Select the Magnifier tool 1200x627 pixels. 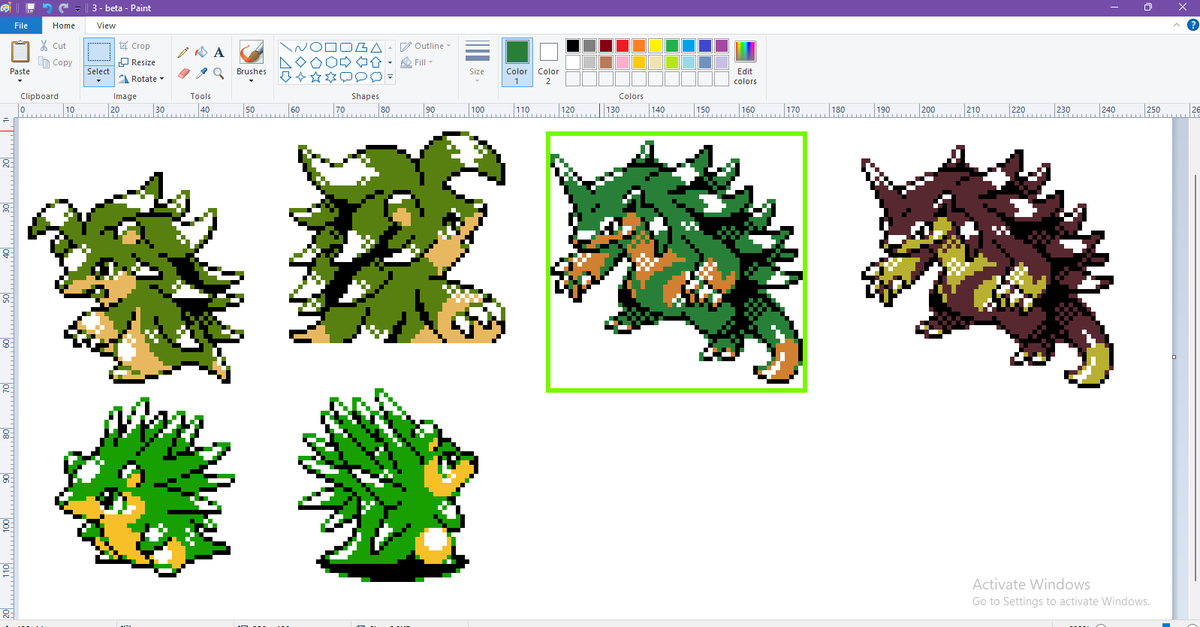[218, 73]
